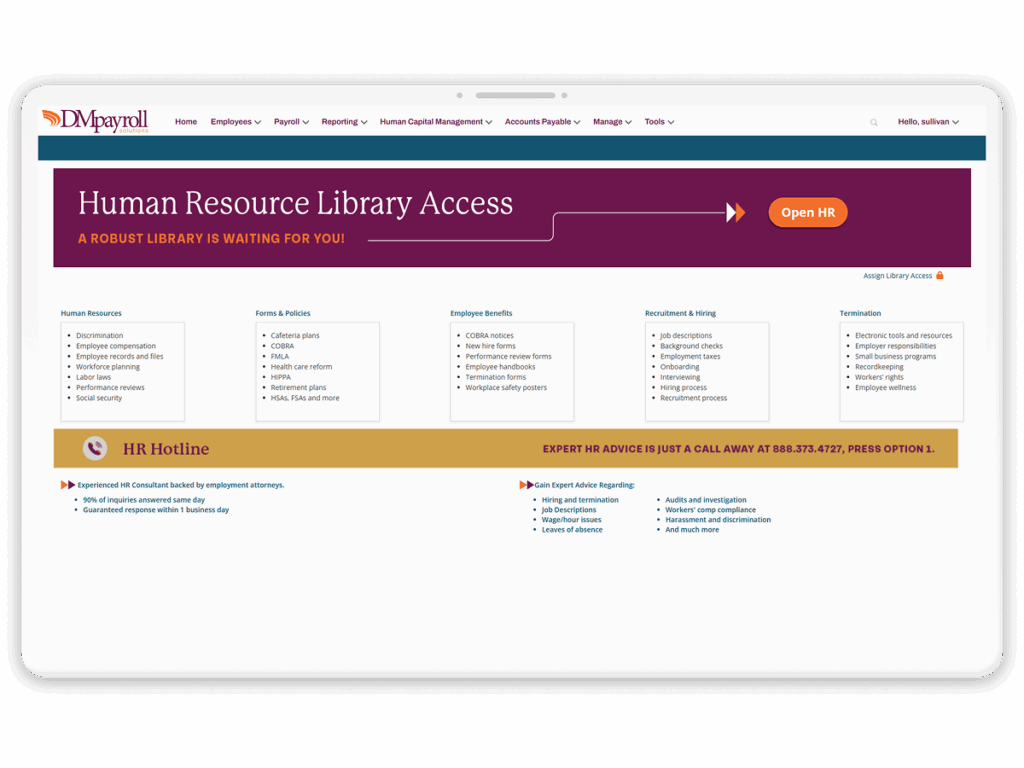Click the orange lock icon beside Assign Library Access
Viewport: 1024px width, 768px height.
pyautogui.click(x=940, y=276)
